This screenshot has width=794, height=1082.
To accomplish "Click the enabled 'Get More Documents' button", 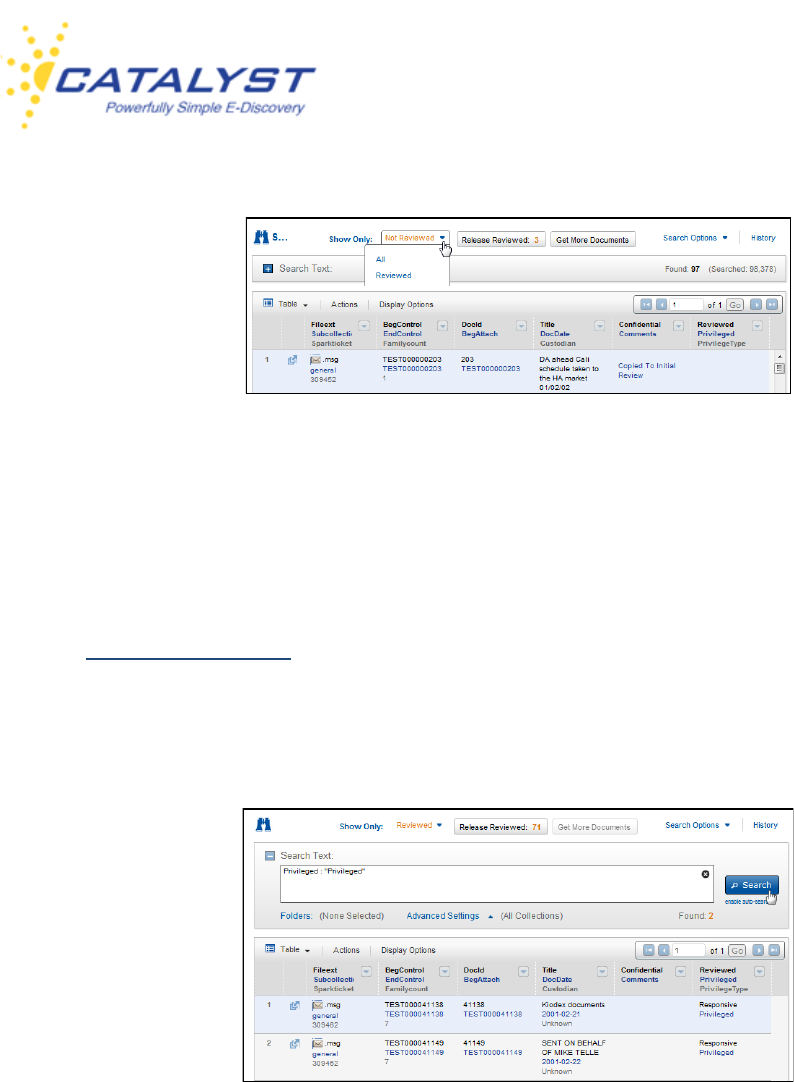I will [x=593, y=239].
